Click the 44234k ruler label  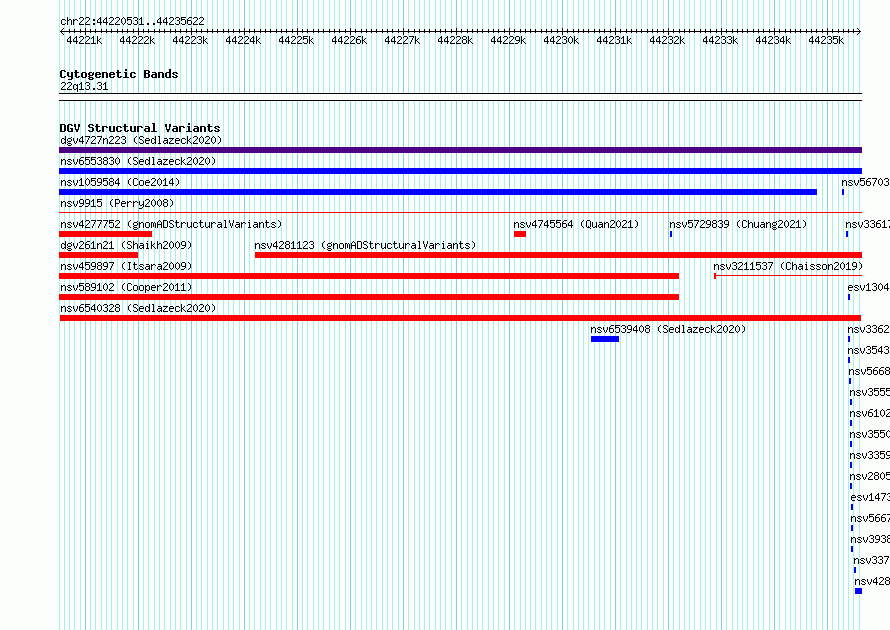[x=773, y=40]
